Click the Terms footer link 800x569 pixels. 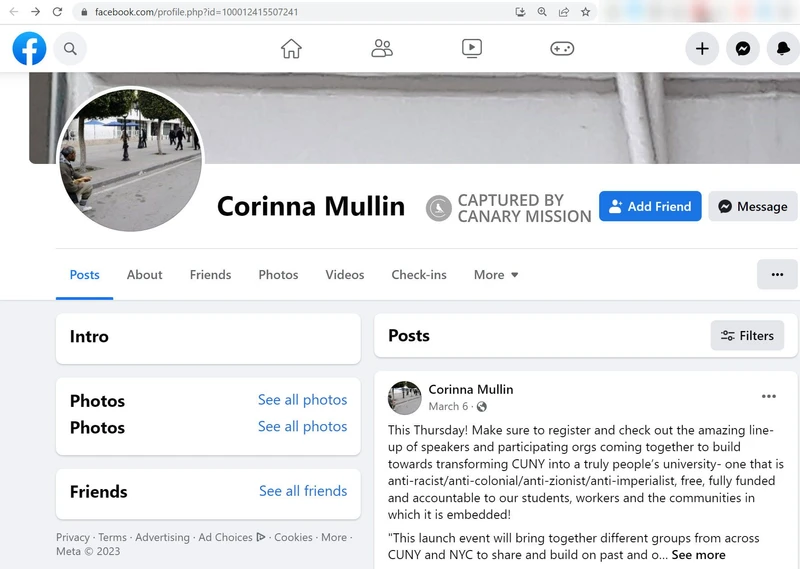click(x=112, y=537)
